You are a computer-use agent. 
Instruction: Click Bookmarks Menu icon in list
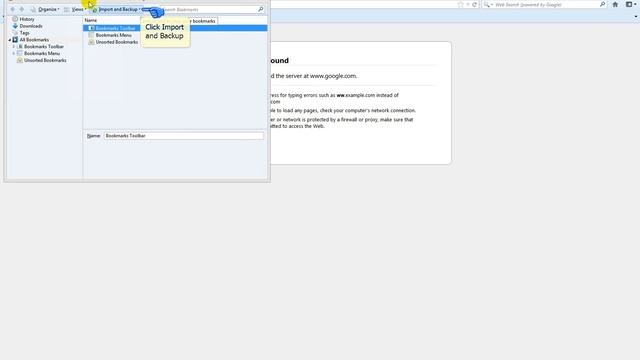[91, 35]
